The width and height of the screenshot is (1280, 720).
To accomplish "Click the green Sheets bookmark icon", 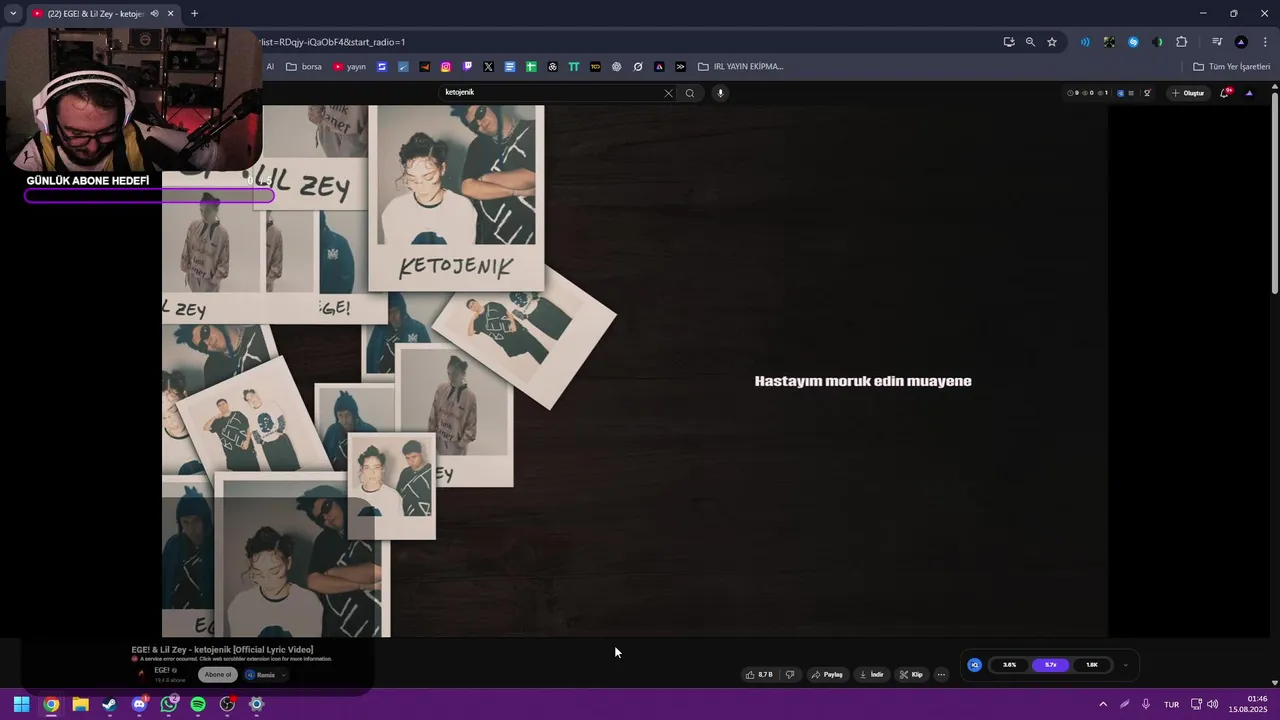I will [531, 67].
